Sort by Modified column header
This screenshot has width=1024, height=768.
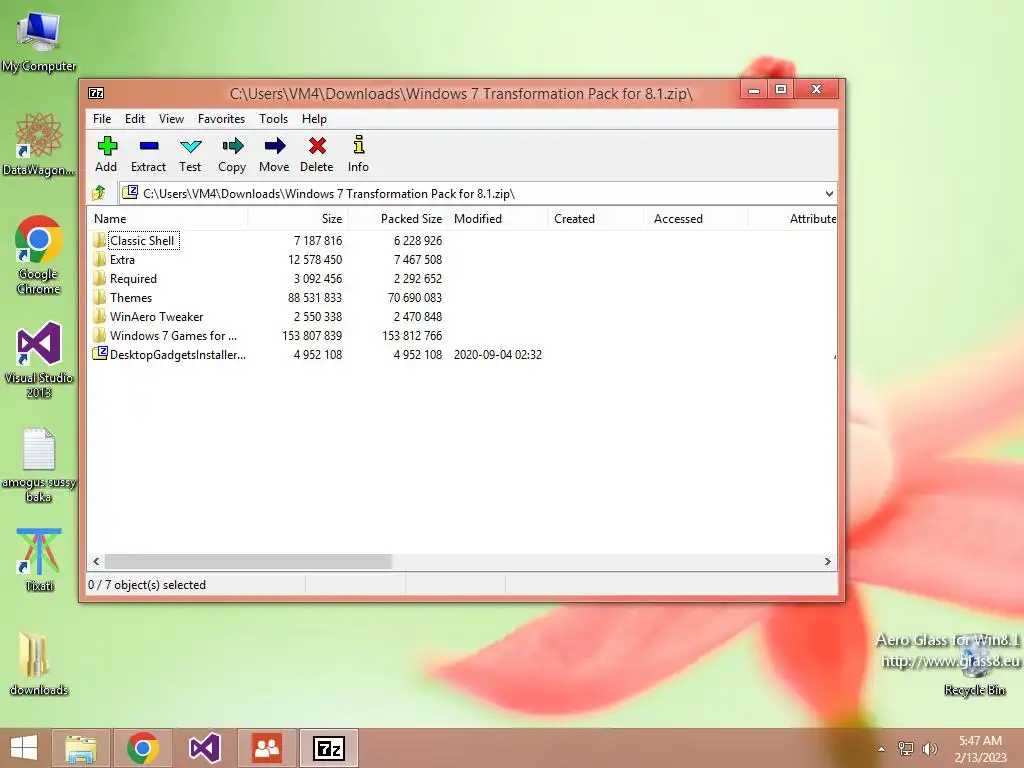click(498, 219)
